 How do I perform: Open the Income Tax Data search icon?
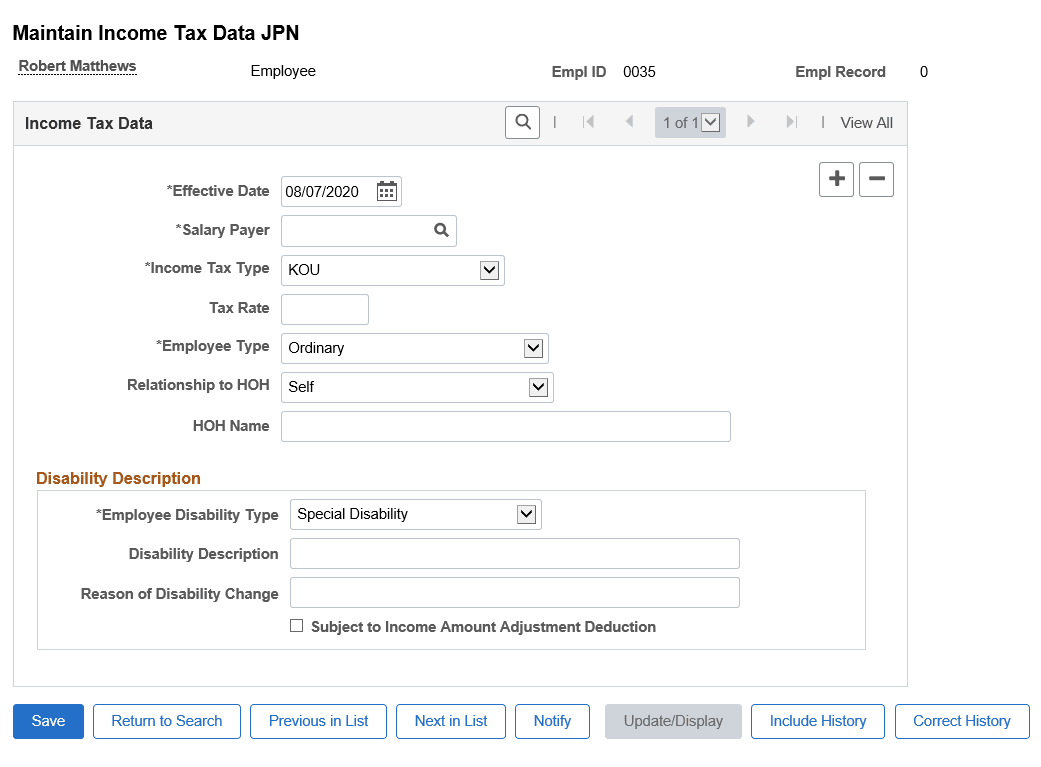click(x=521, y=122)
